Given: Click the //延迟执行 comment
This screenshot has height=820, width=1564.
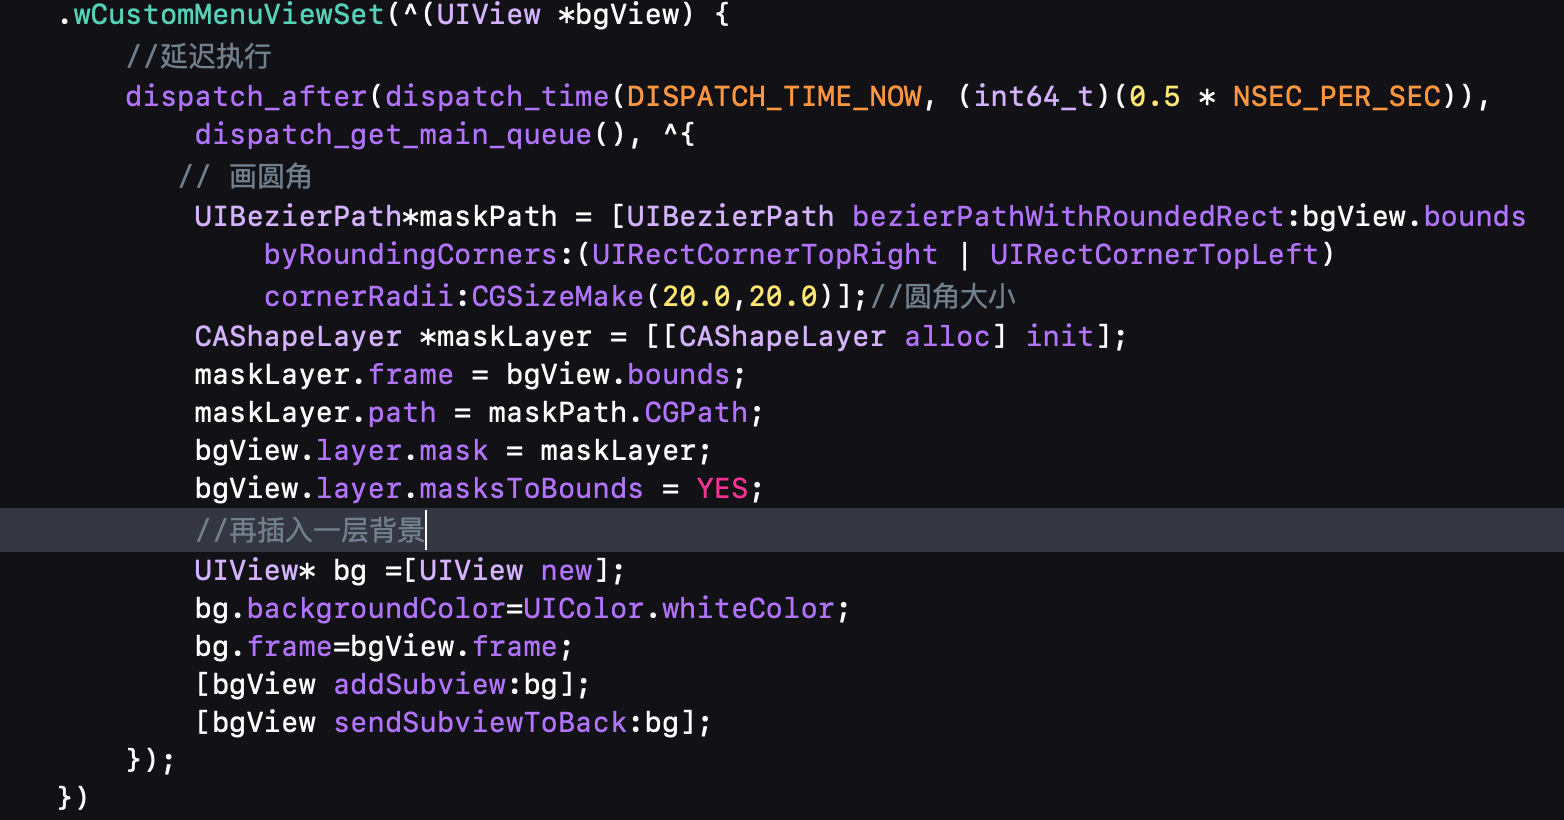Looking at the screenshot, I should (x=199, y=56).
